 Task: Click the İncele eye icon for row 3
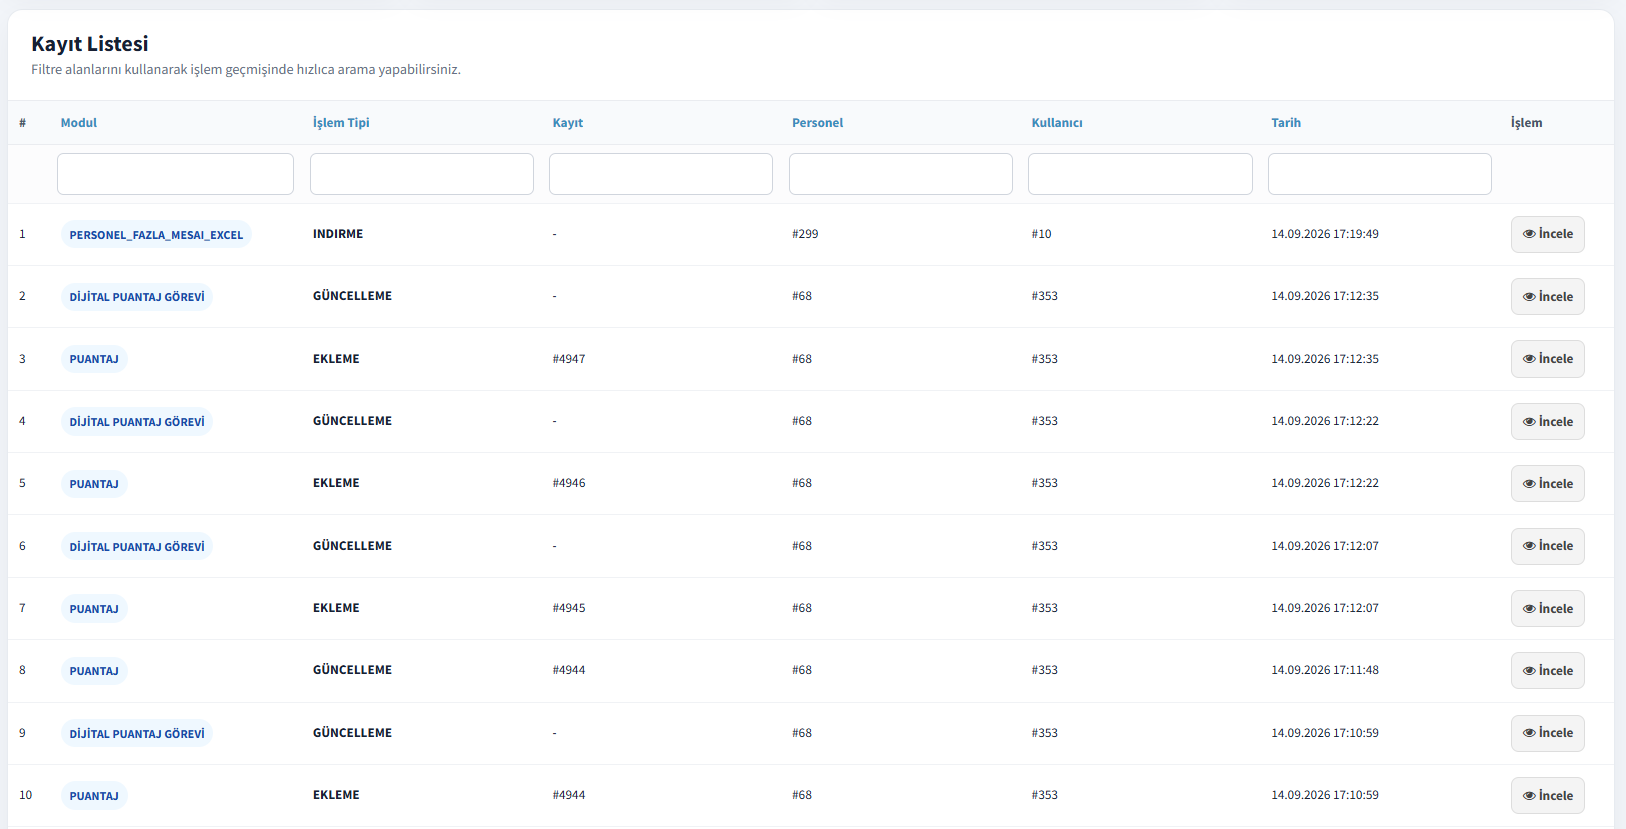coord(1529,359)
